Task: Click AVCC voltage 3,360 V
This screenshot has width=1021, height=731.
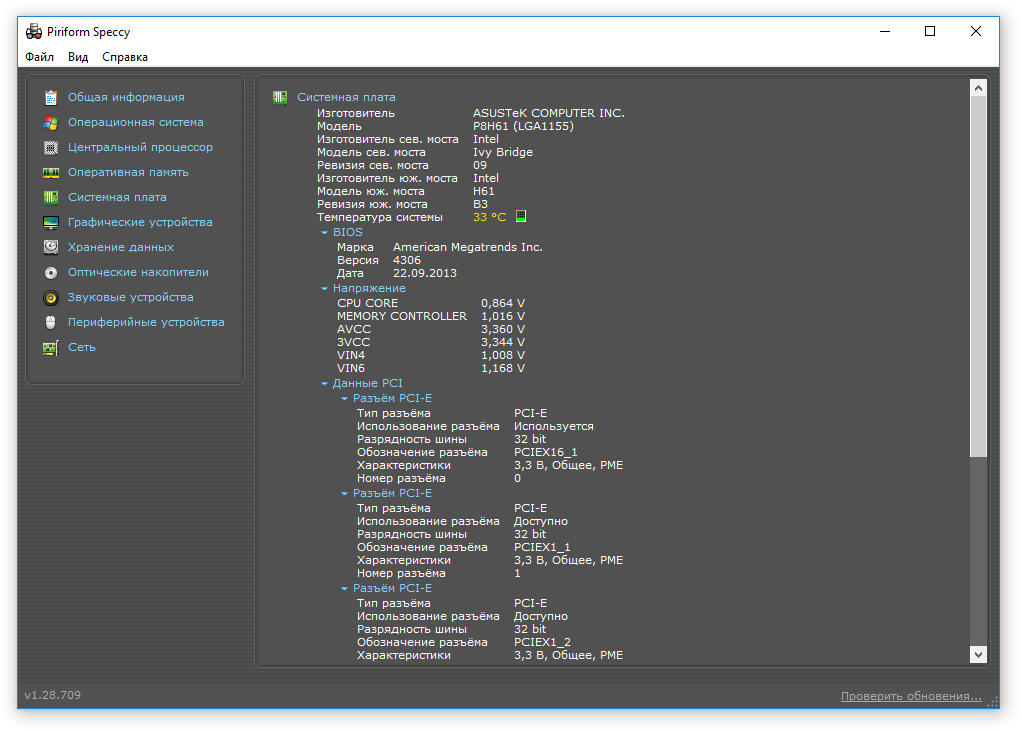Action: pyautogui.click(x=503, y=329)
